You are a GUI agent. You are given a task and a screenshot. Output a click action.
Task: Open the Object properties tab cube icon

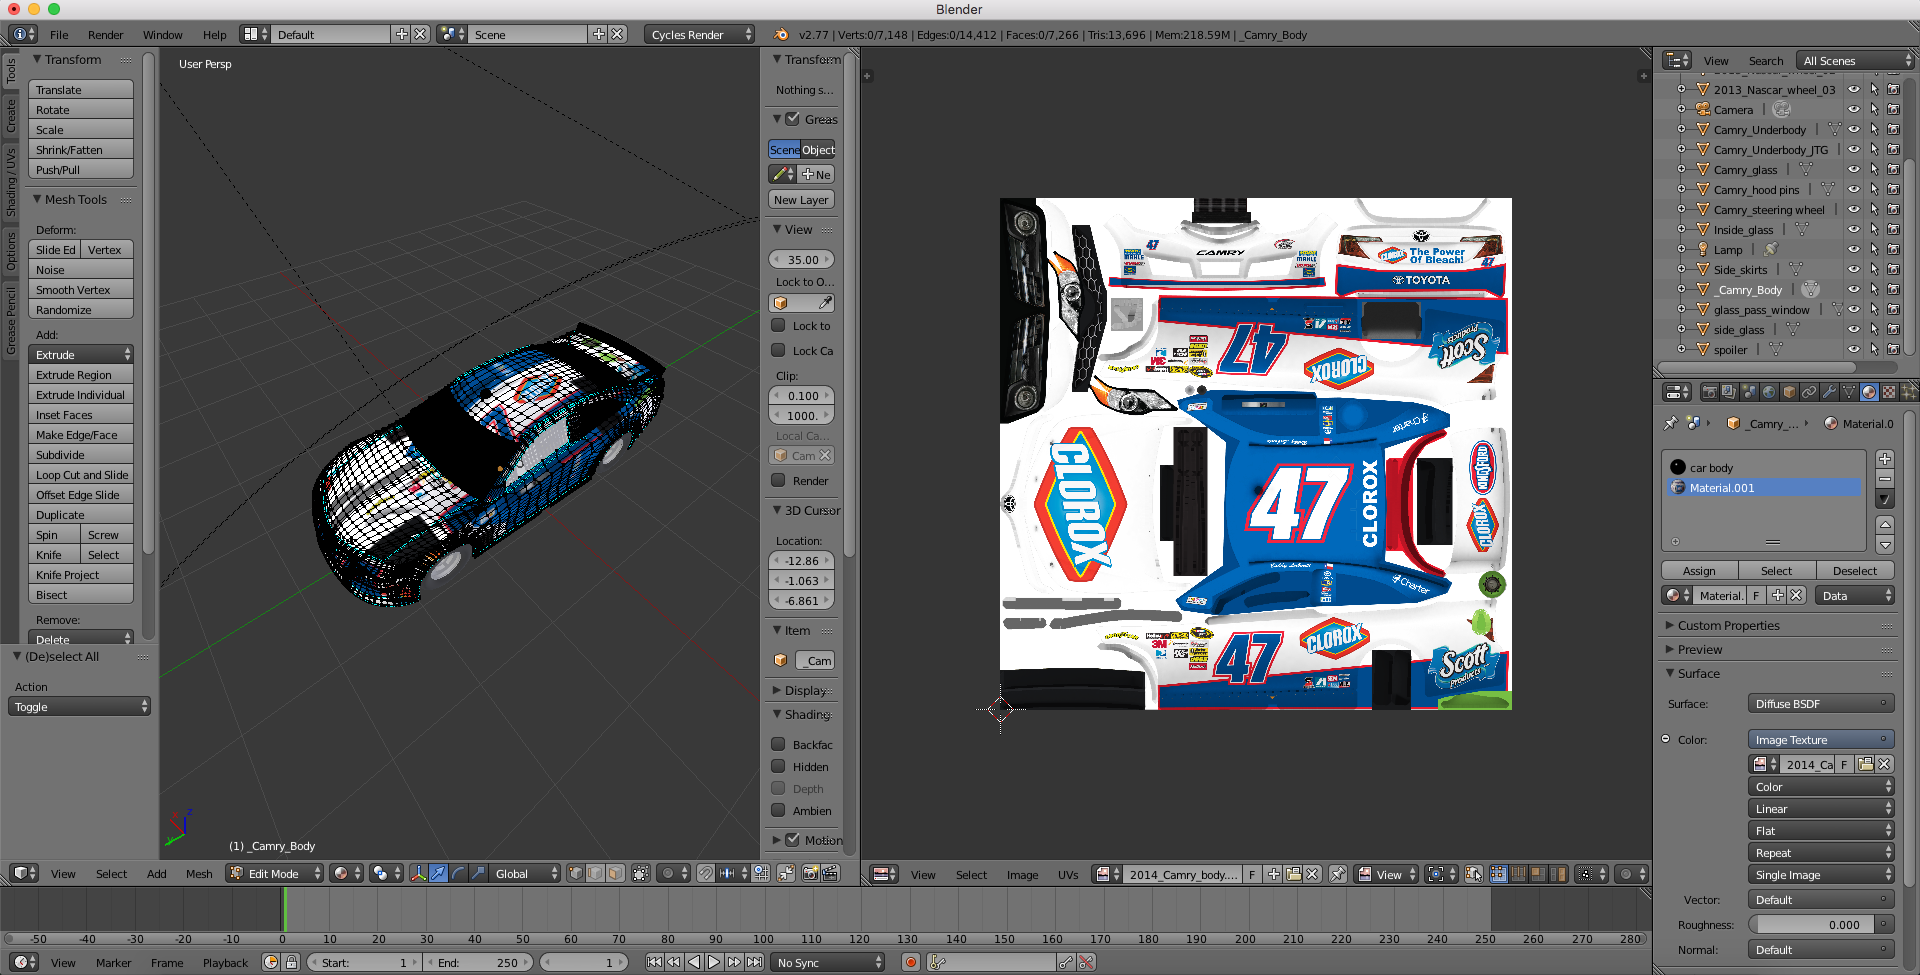point(1789,393)
